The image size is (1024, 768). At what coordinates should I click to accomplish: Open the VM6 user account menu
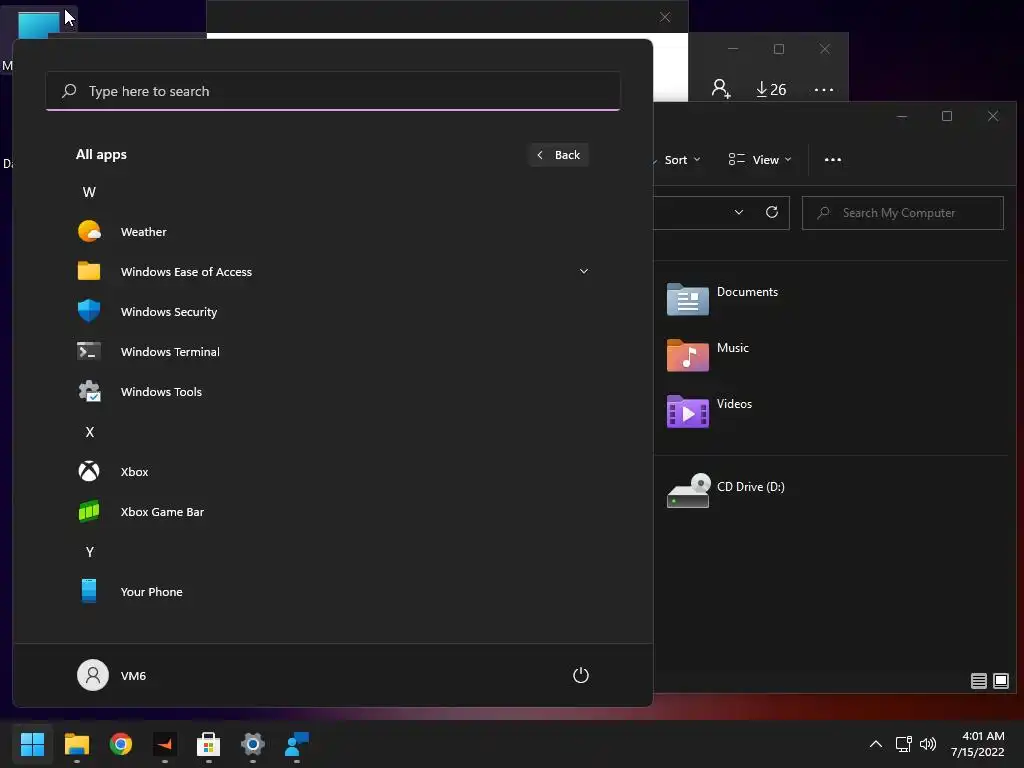[112, 675]
